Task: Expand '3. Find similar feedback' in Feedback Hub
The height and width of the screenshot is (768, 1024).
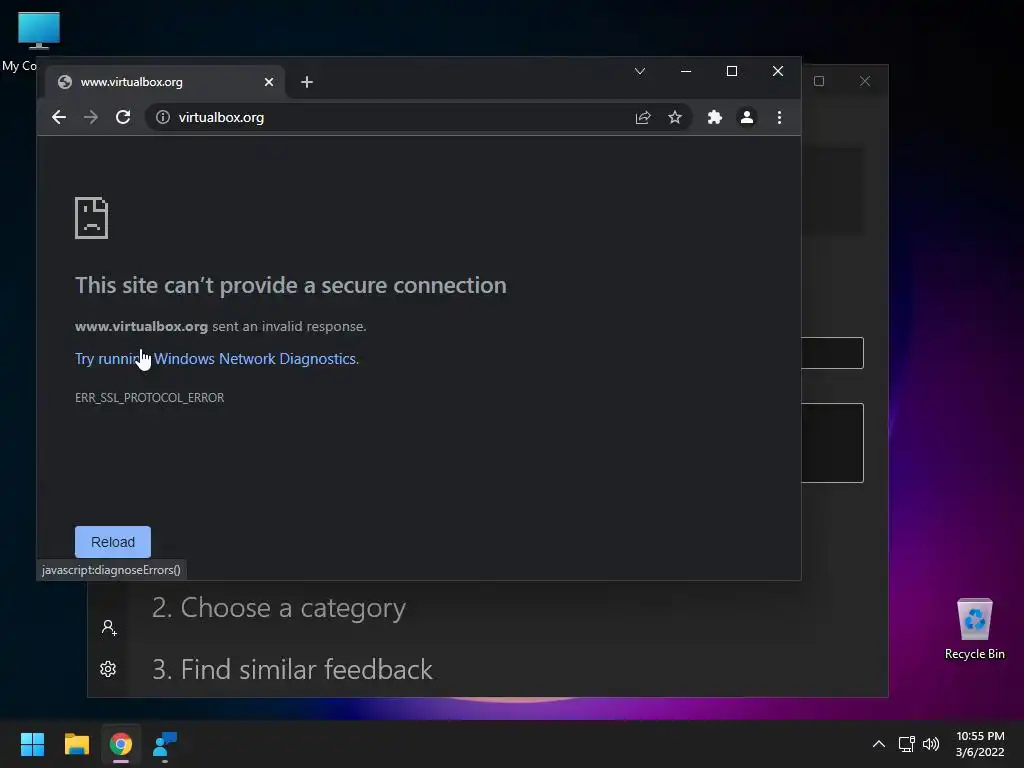Action: 292,669
